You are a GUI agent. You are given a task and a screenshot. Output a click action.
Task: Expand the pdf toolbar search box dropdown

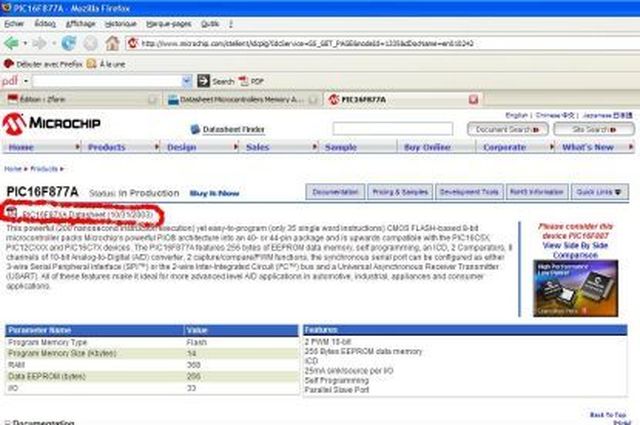[x=187, y=81]
